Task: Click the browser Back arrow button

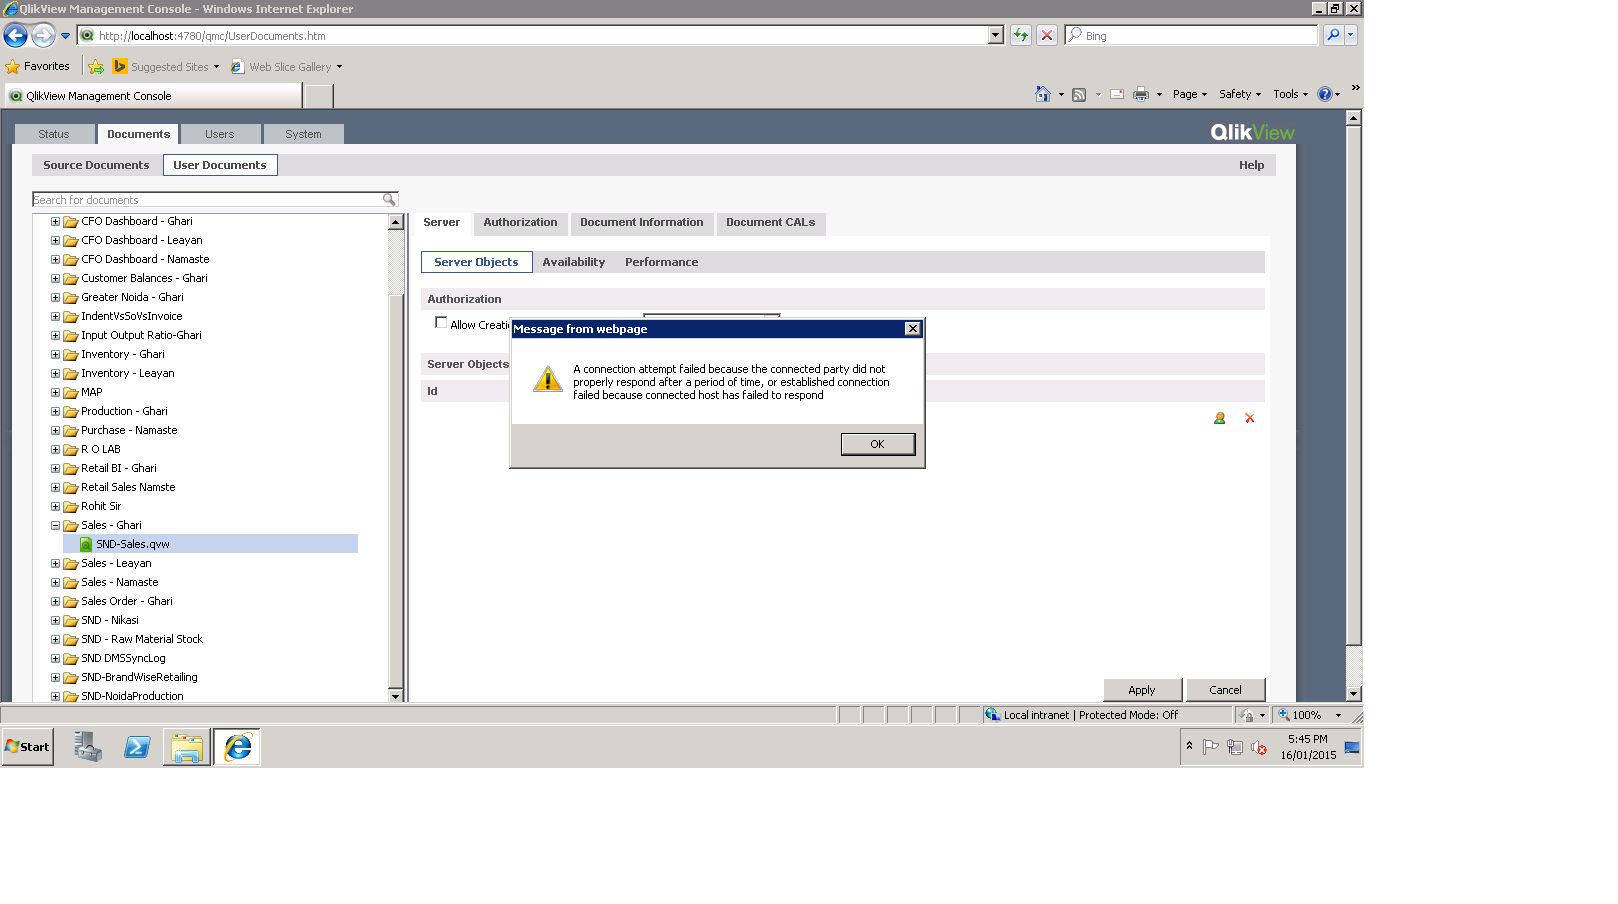Action: (16, 36)
